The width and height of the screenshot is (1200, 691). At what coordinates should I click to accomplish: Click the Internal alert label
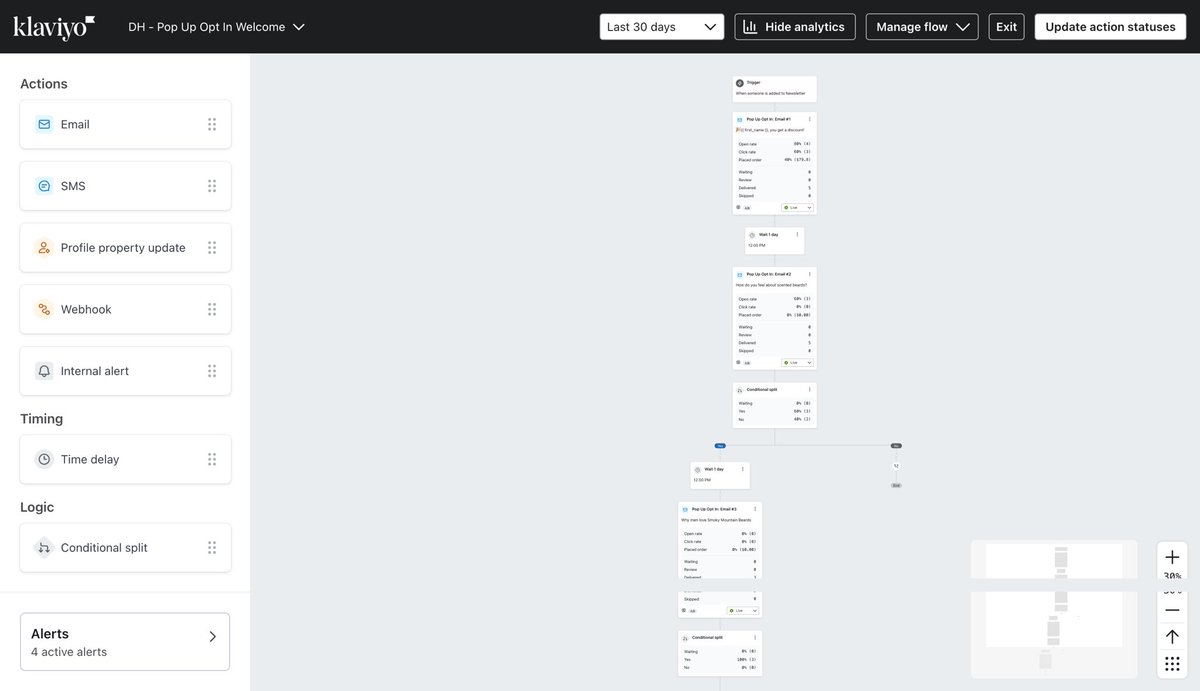(x=95, y=371)
